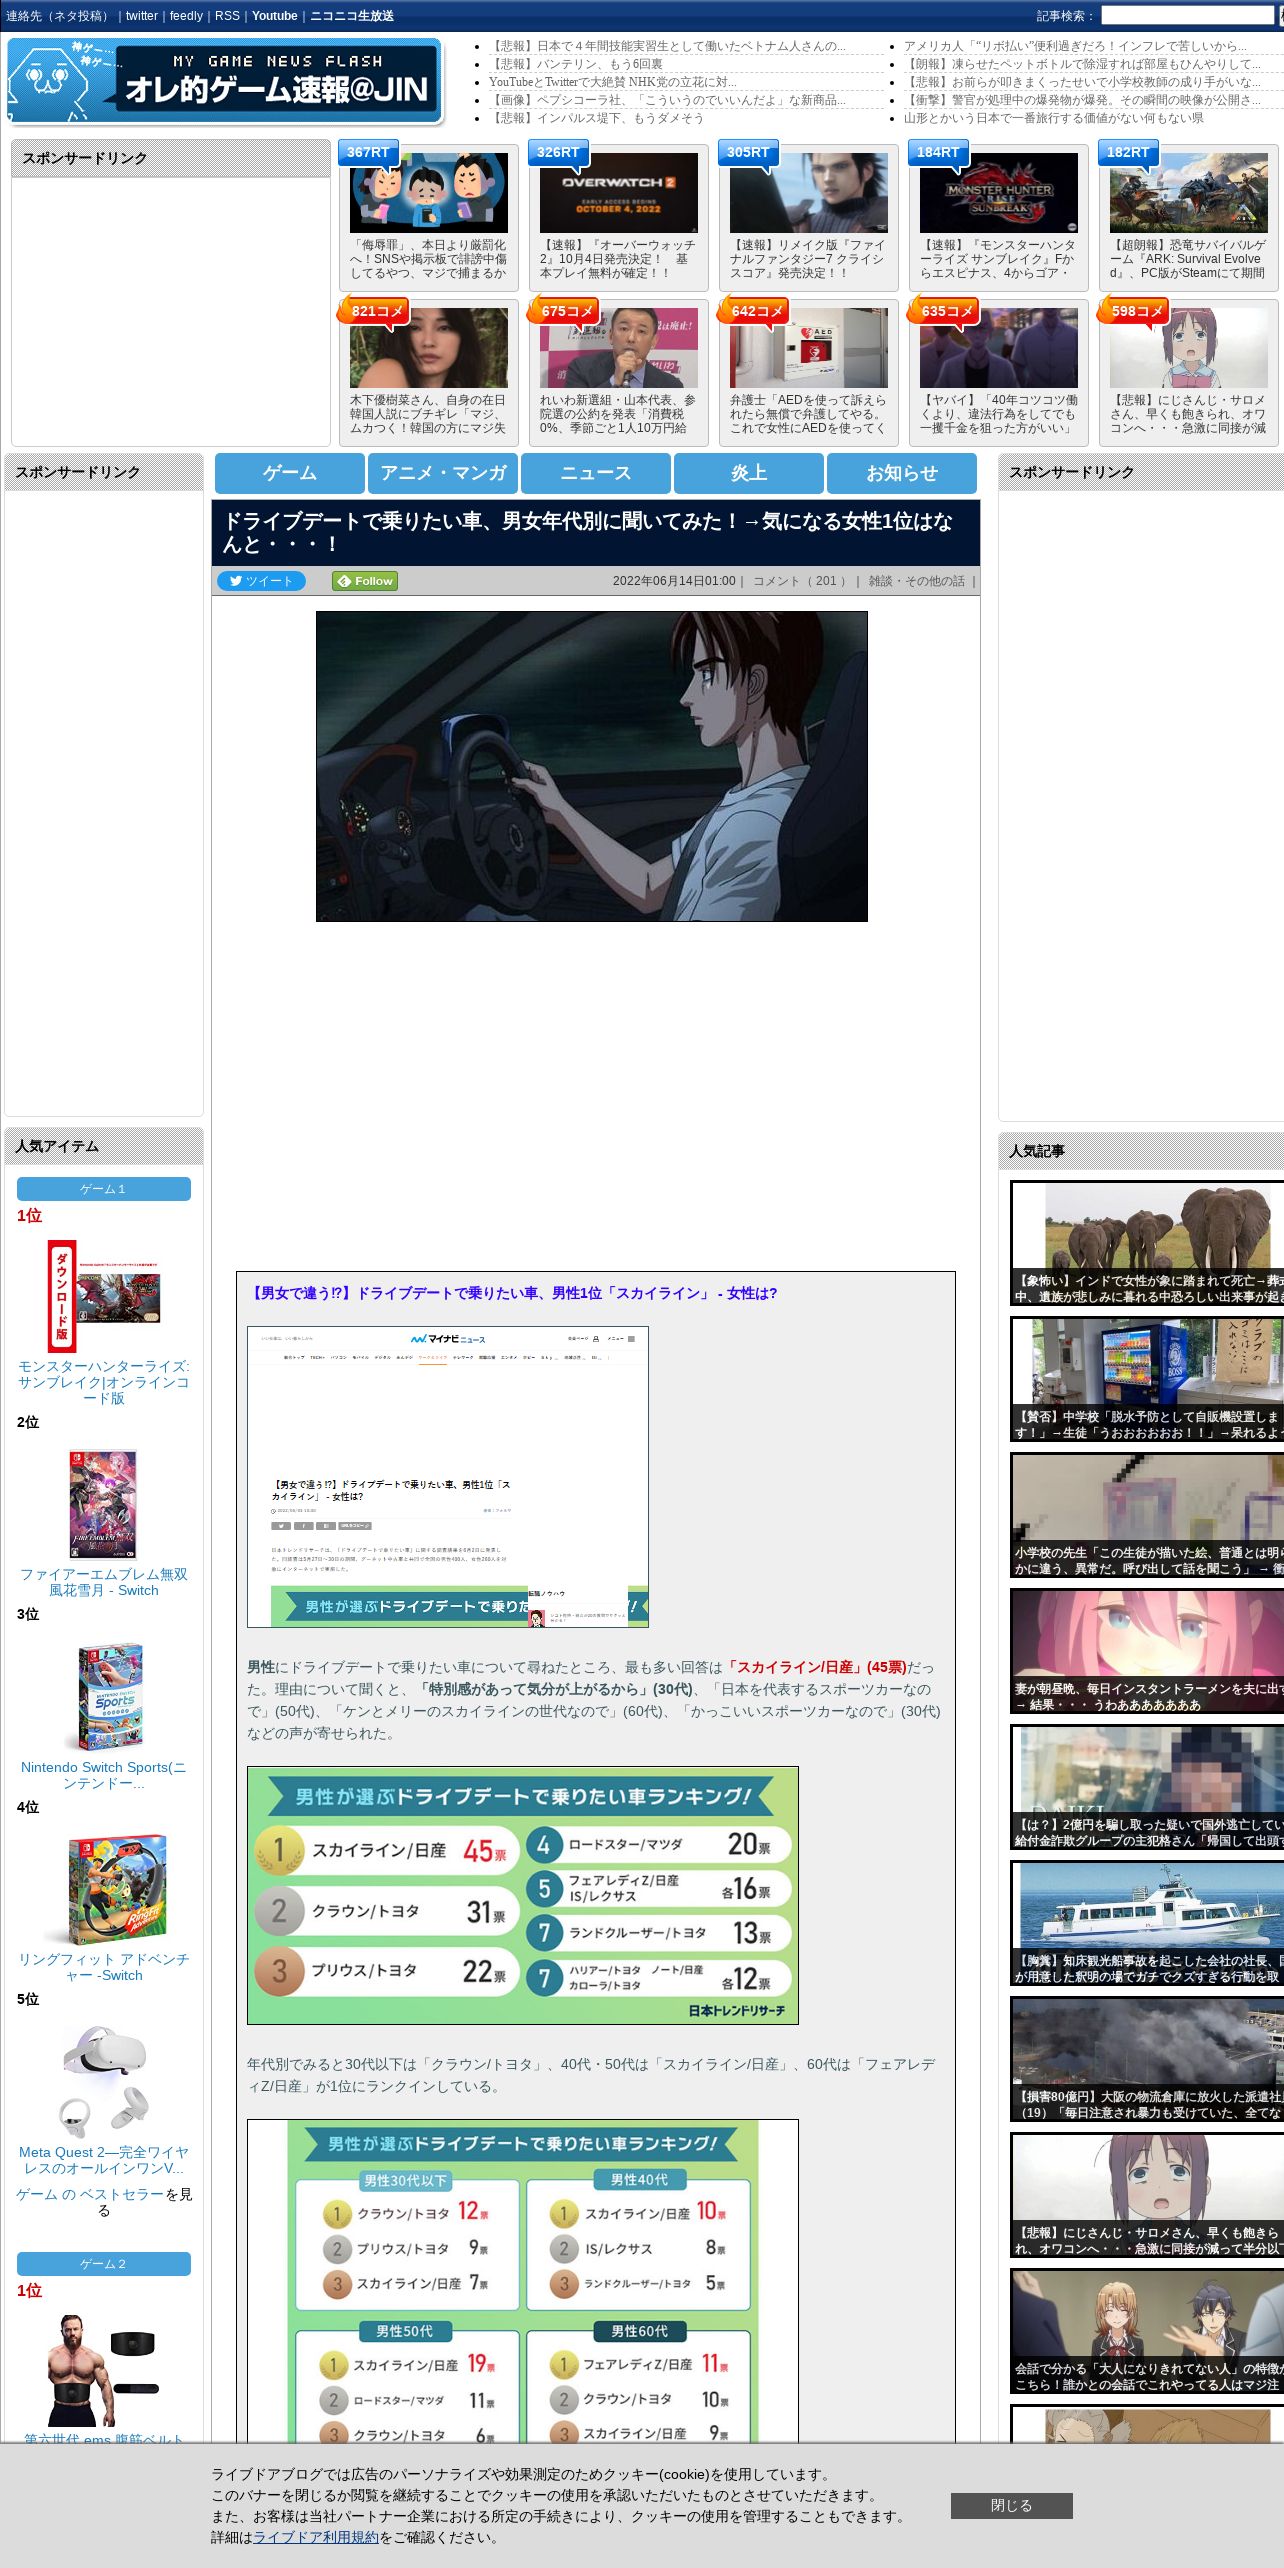Open リングフィット アドベンチャー product text link

point(104,1967)
